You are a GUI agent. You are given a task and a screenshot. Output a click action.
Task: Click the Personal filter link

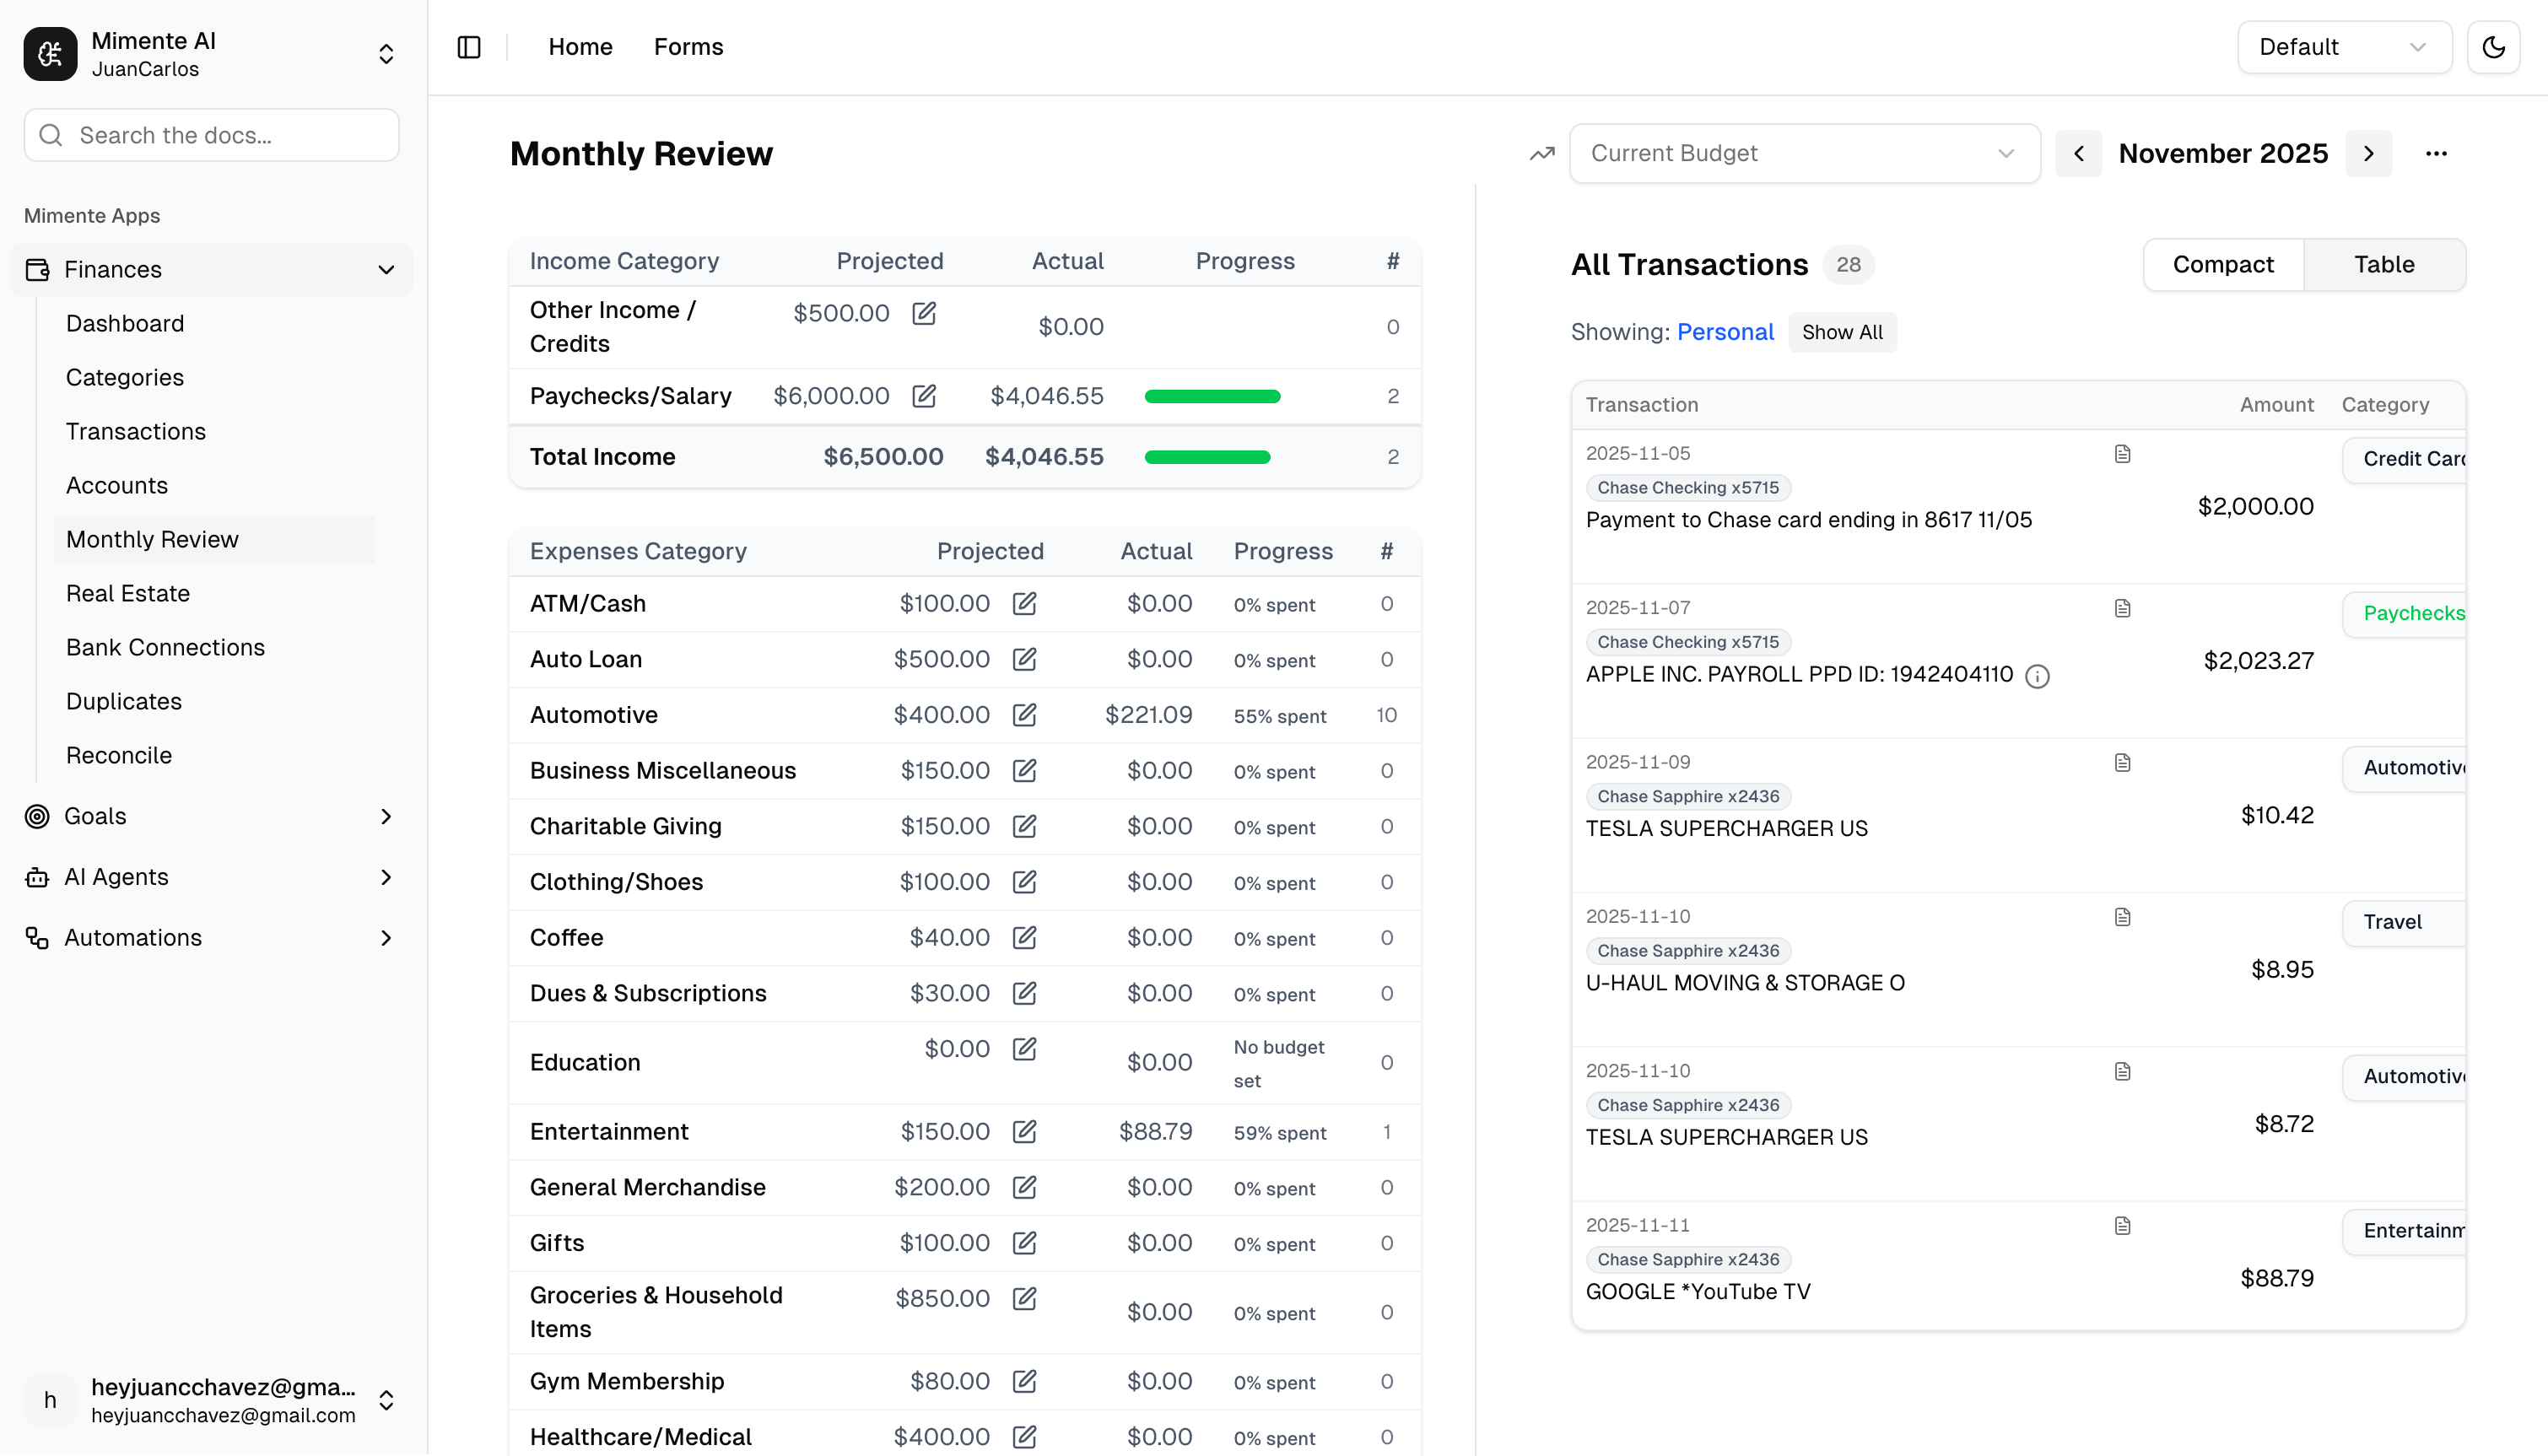tap(1725, 332)
